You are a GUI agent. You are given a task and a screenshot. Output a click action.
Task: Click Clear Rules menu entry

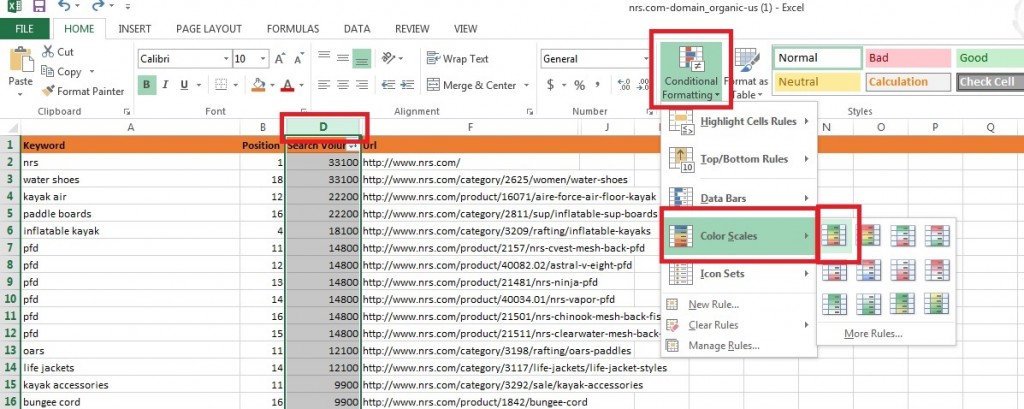click(x=739, y=325)
